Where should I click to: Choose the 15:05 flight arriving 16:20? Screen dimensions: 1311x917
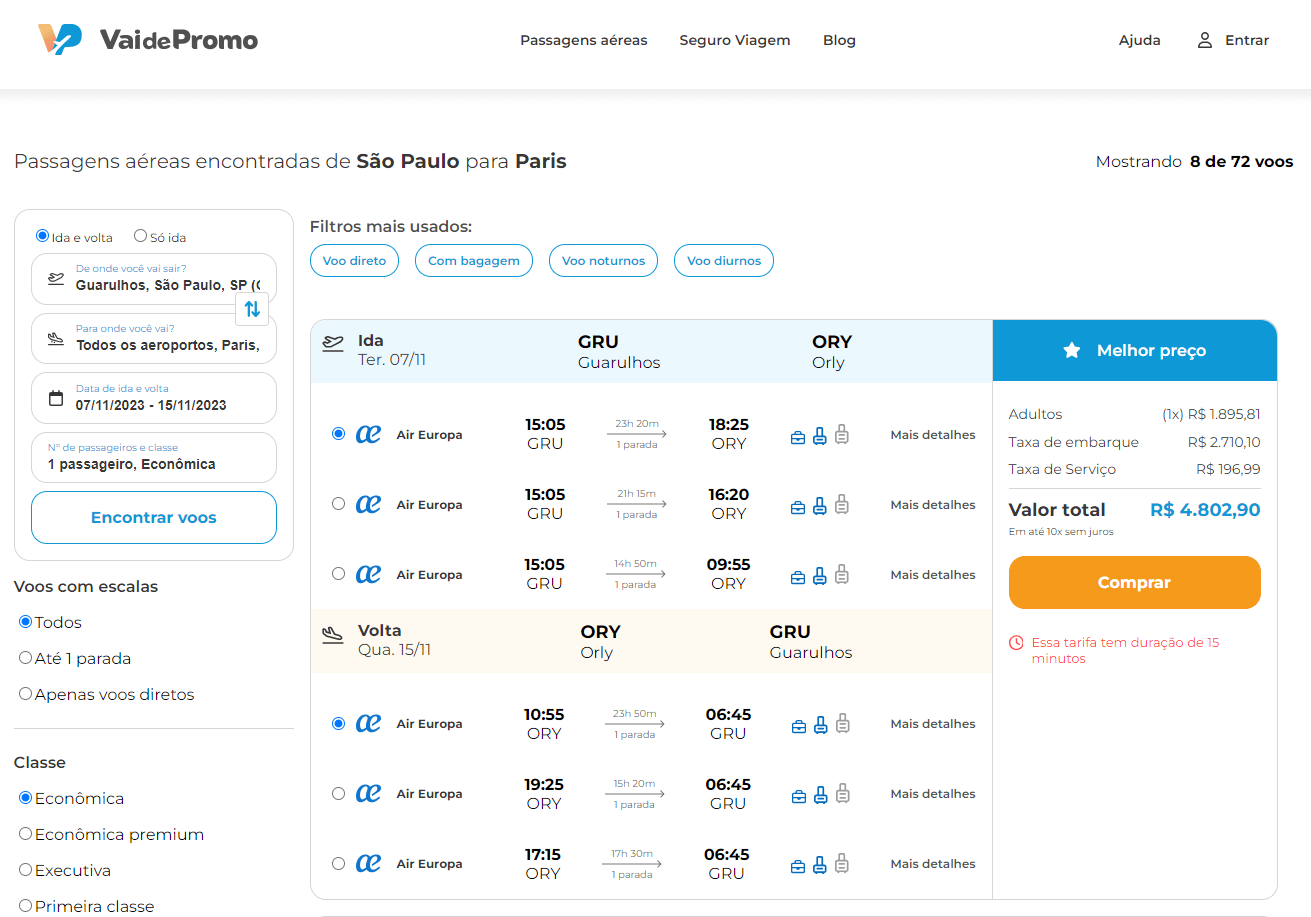pyautogui.click(x=338, y=504)
